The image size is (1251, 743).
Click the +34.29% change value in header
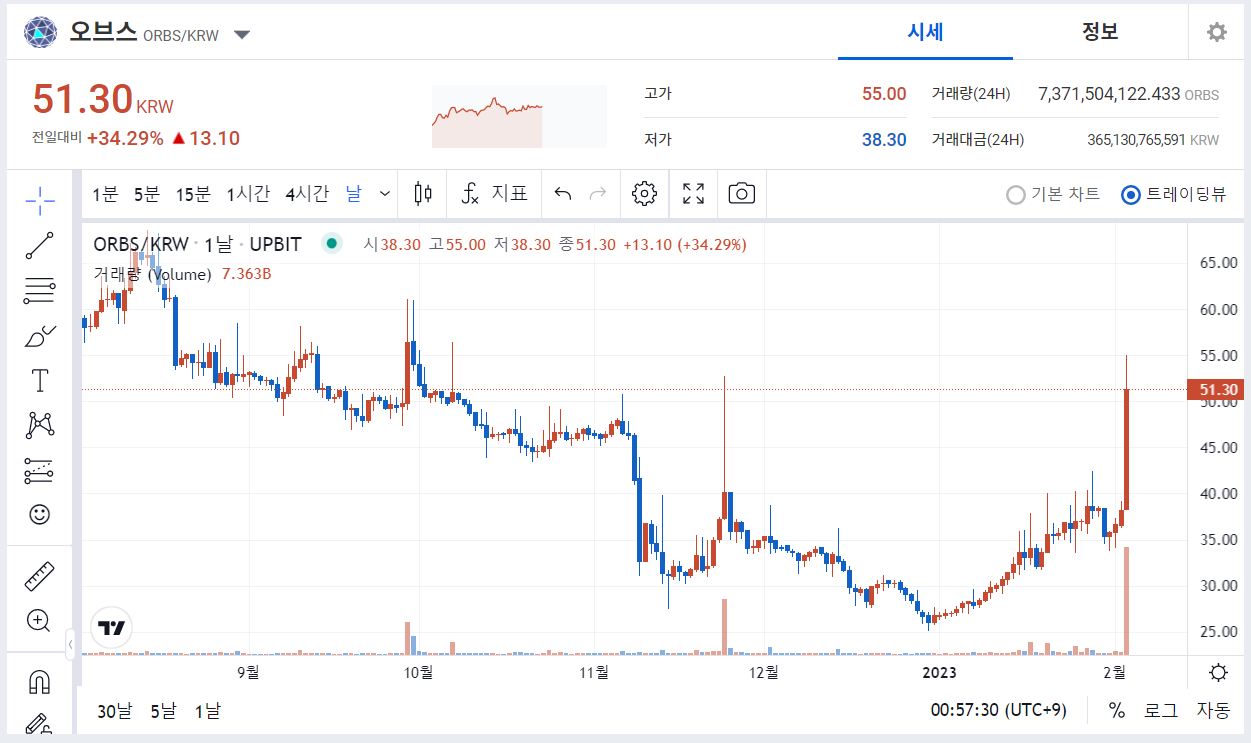tap(125, 138)
